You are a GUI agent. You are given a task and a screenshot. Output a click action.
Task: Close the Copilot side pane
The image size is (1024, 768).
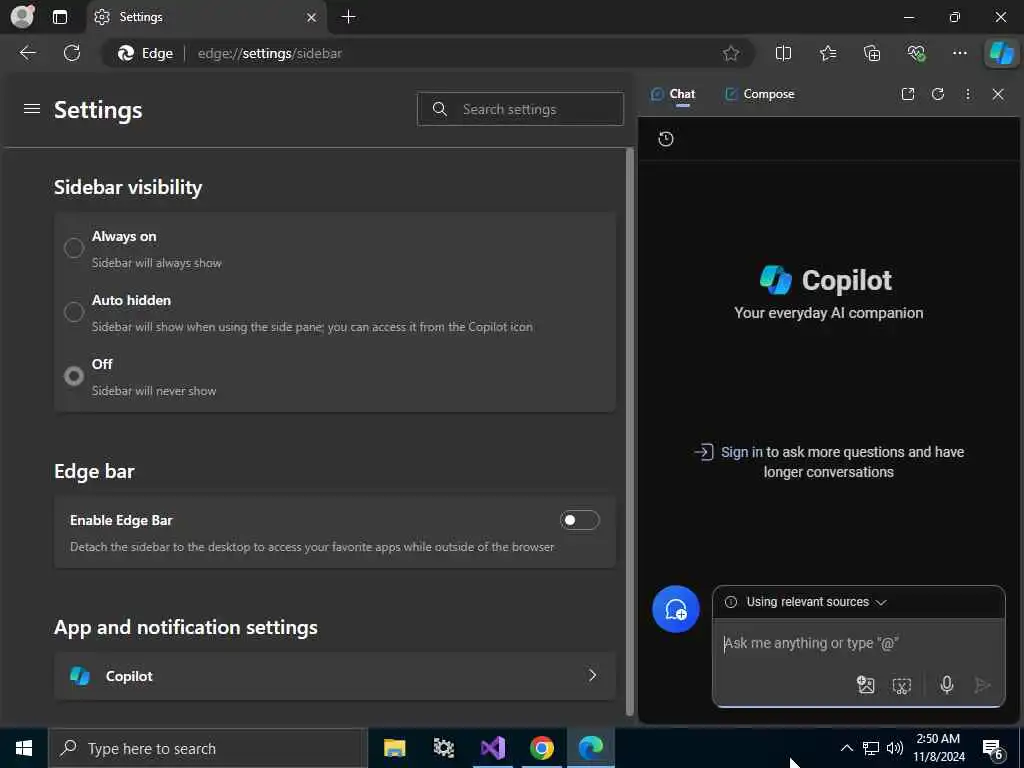[x=998, y=94]
